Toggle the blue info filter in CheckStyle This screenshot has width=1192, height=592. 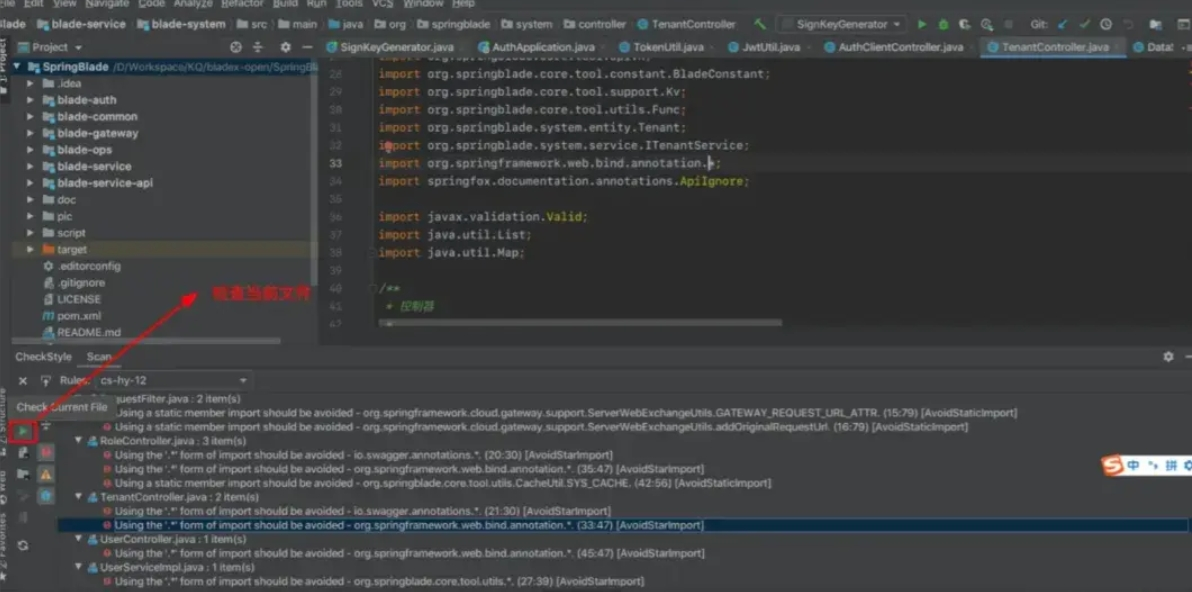point(46,496)
